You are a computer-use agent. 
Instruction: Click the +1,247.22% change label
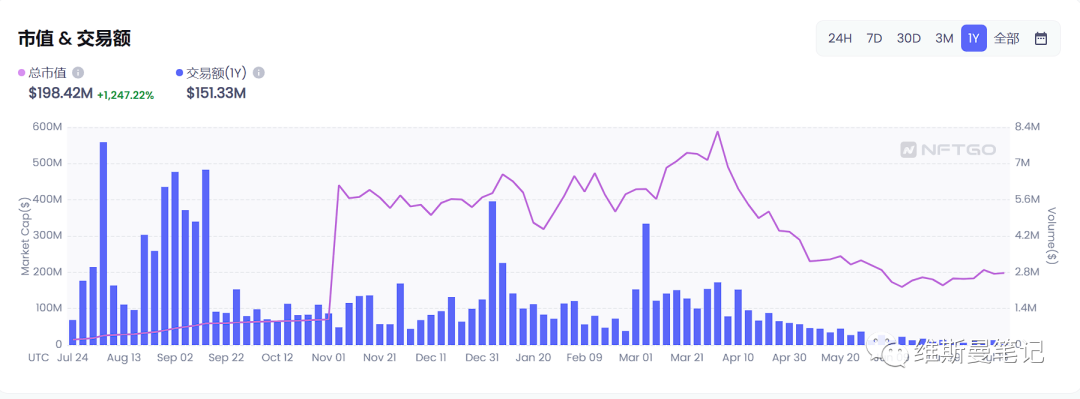[125, 95]
